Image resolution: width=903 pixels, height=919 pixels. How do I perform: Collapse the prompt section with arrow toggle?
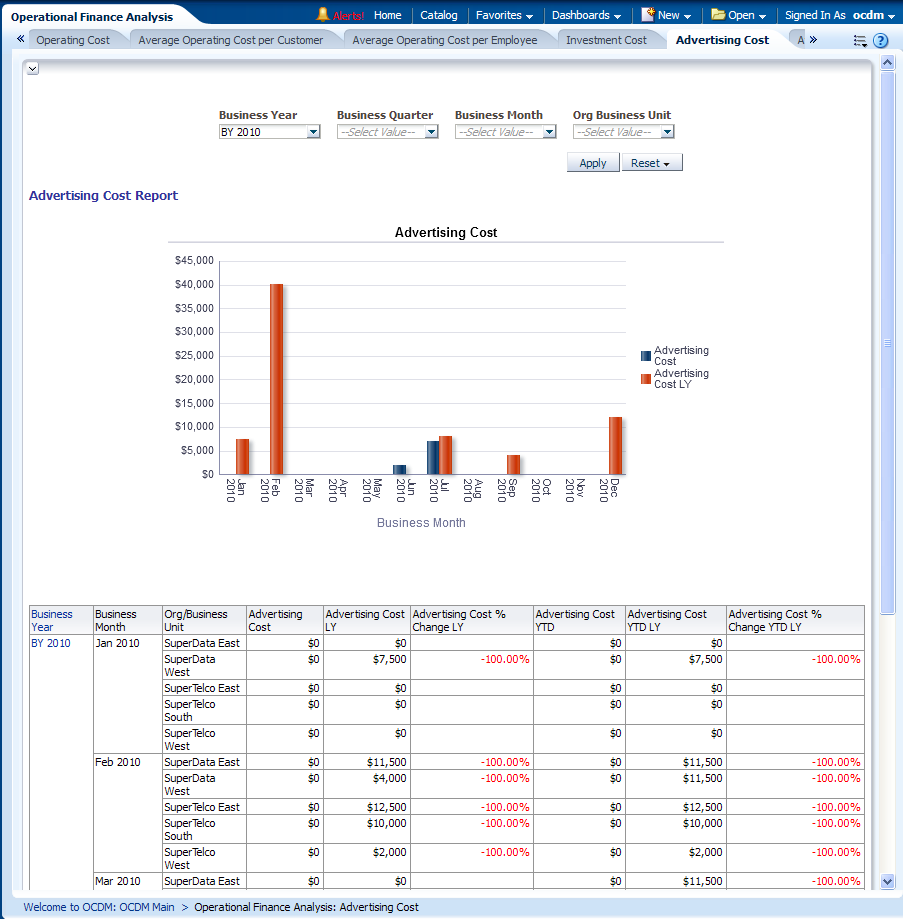(x=33, y=68)
